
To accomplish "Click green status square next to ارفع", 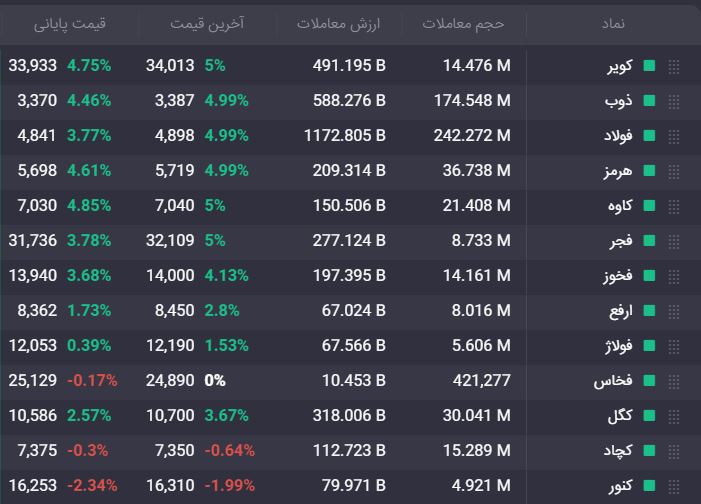I will [649, 310].
